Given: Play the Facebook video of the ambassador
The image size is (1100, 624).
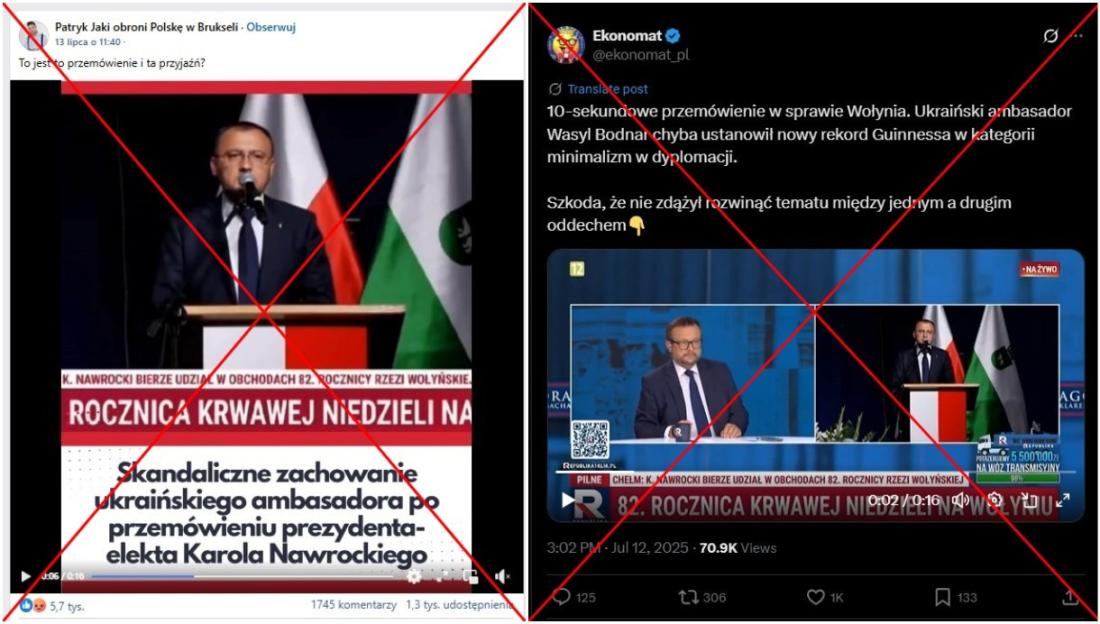Looking at the screenshot, I should [x=26, y=576].
